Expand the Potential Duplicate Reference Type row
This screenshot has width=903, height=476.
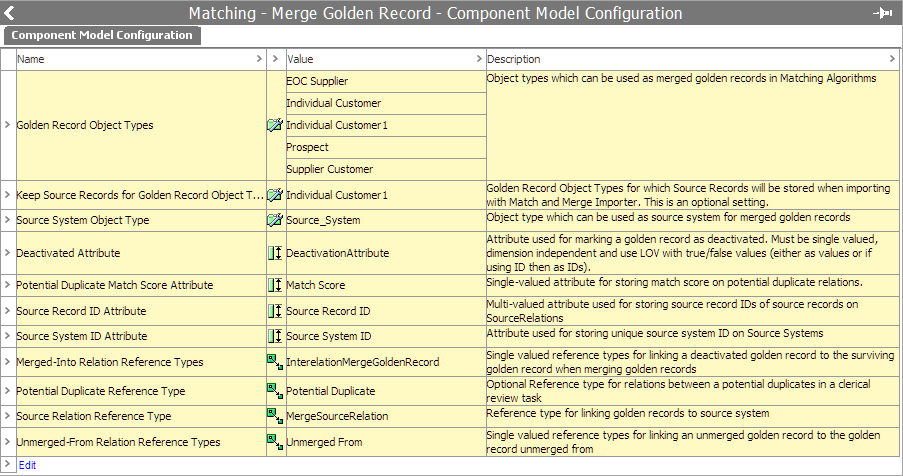click(x=7, y=391)
